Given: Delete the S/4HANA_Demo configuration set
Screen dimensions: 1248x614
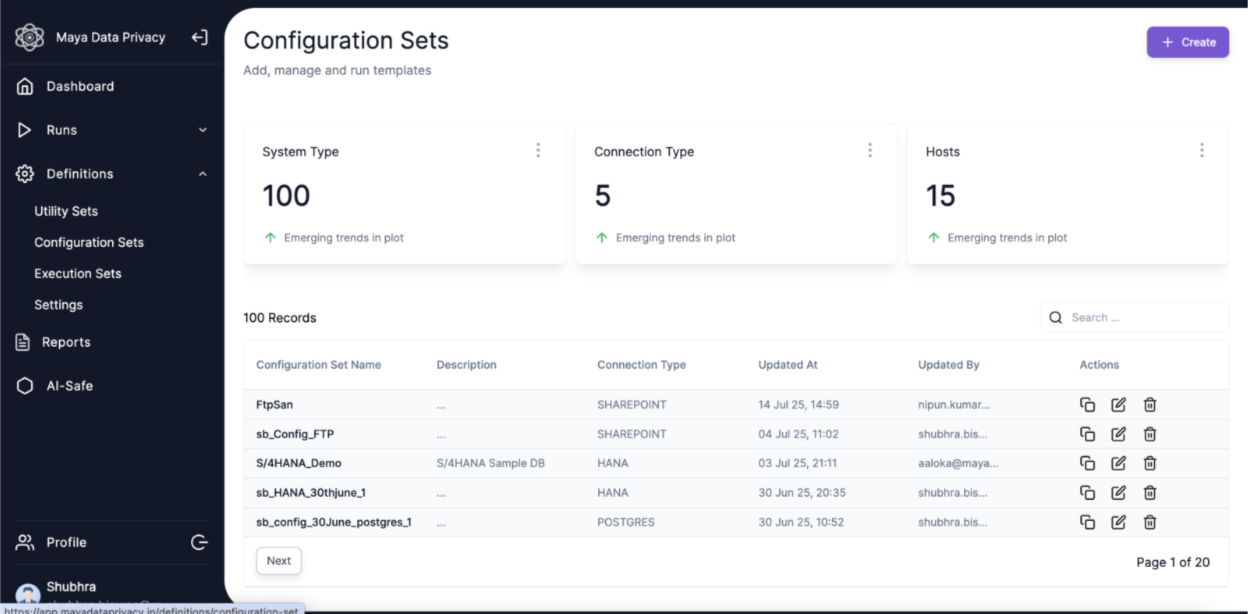Looking at the screenshot, I should coord(1150,463).
